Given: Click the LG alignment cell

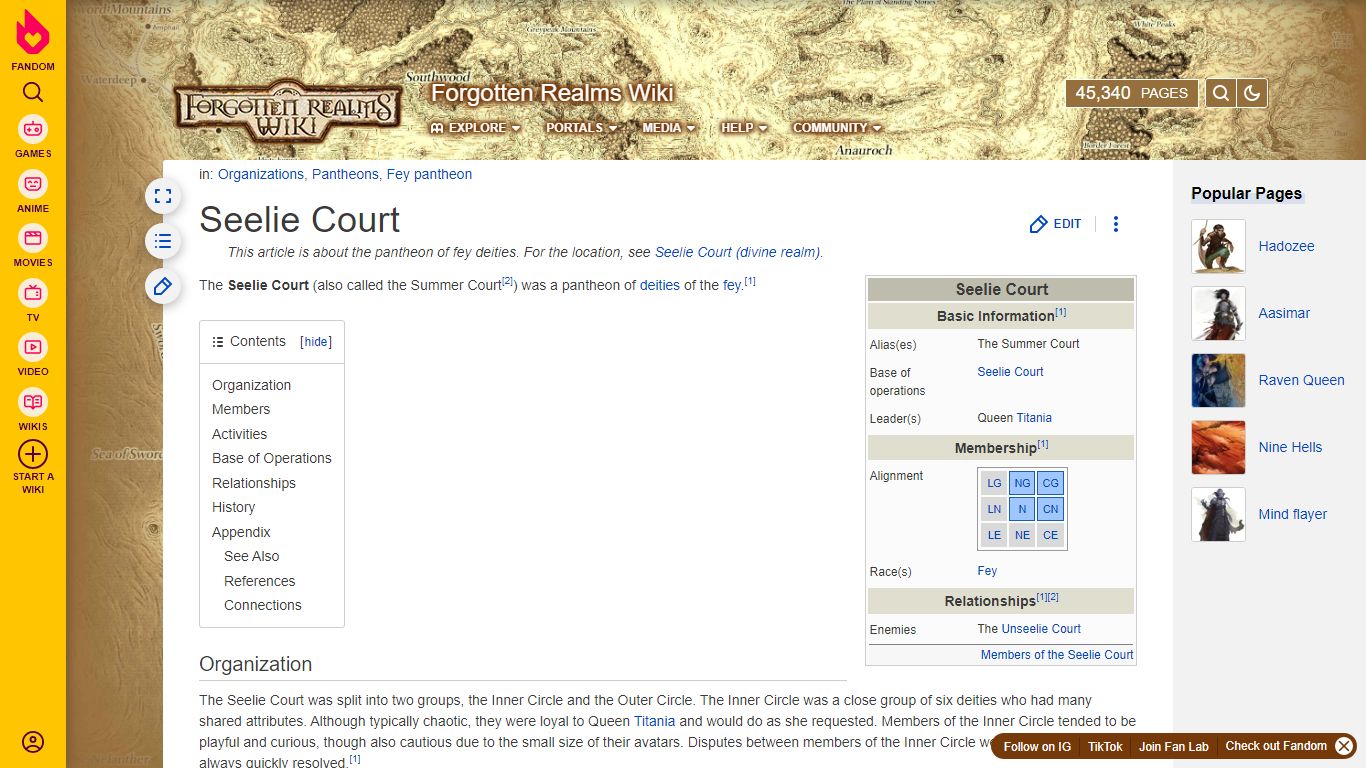Looking at the screenshot, I should tap(994, 483).
